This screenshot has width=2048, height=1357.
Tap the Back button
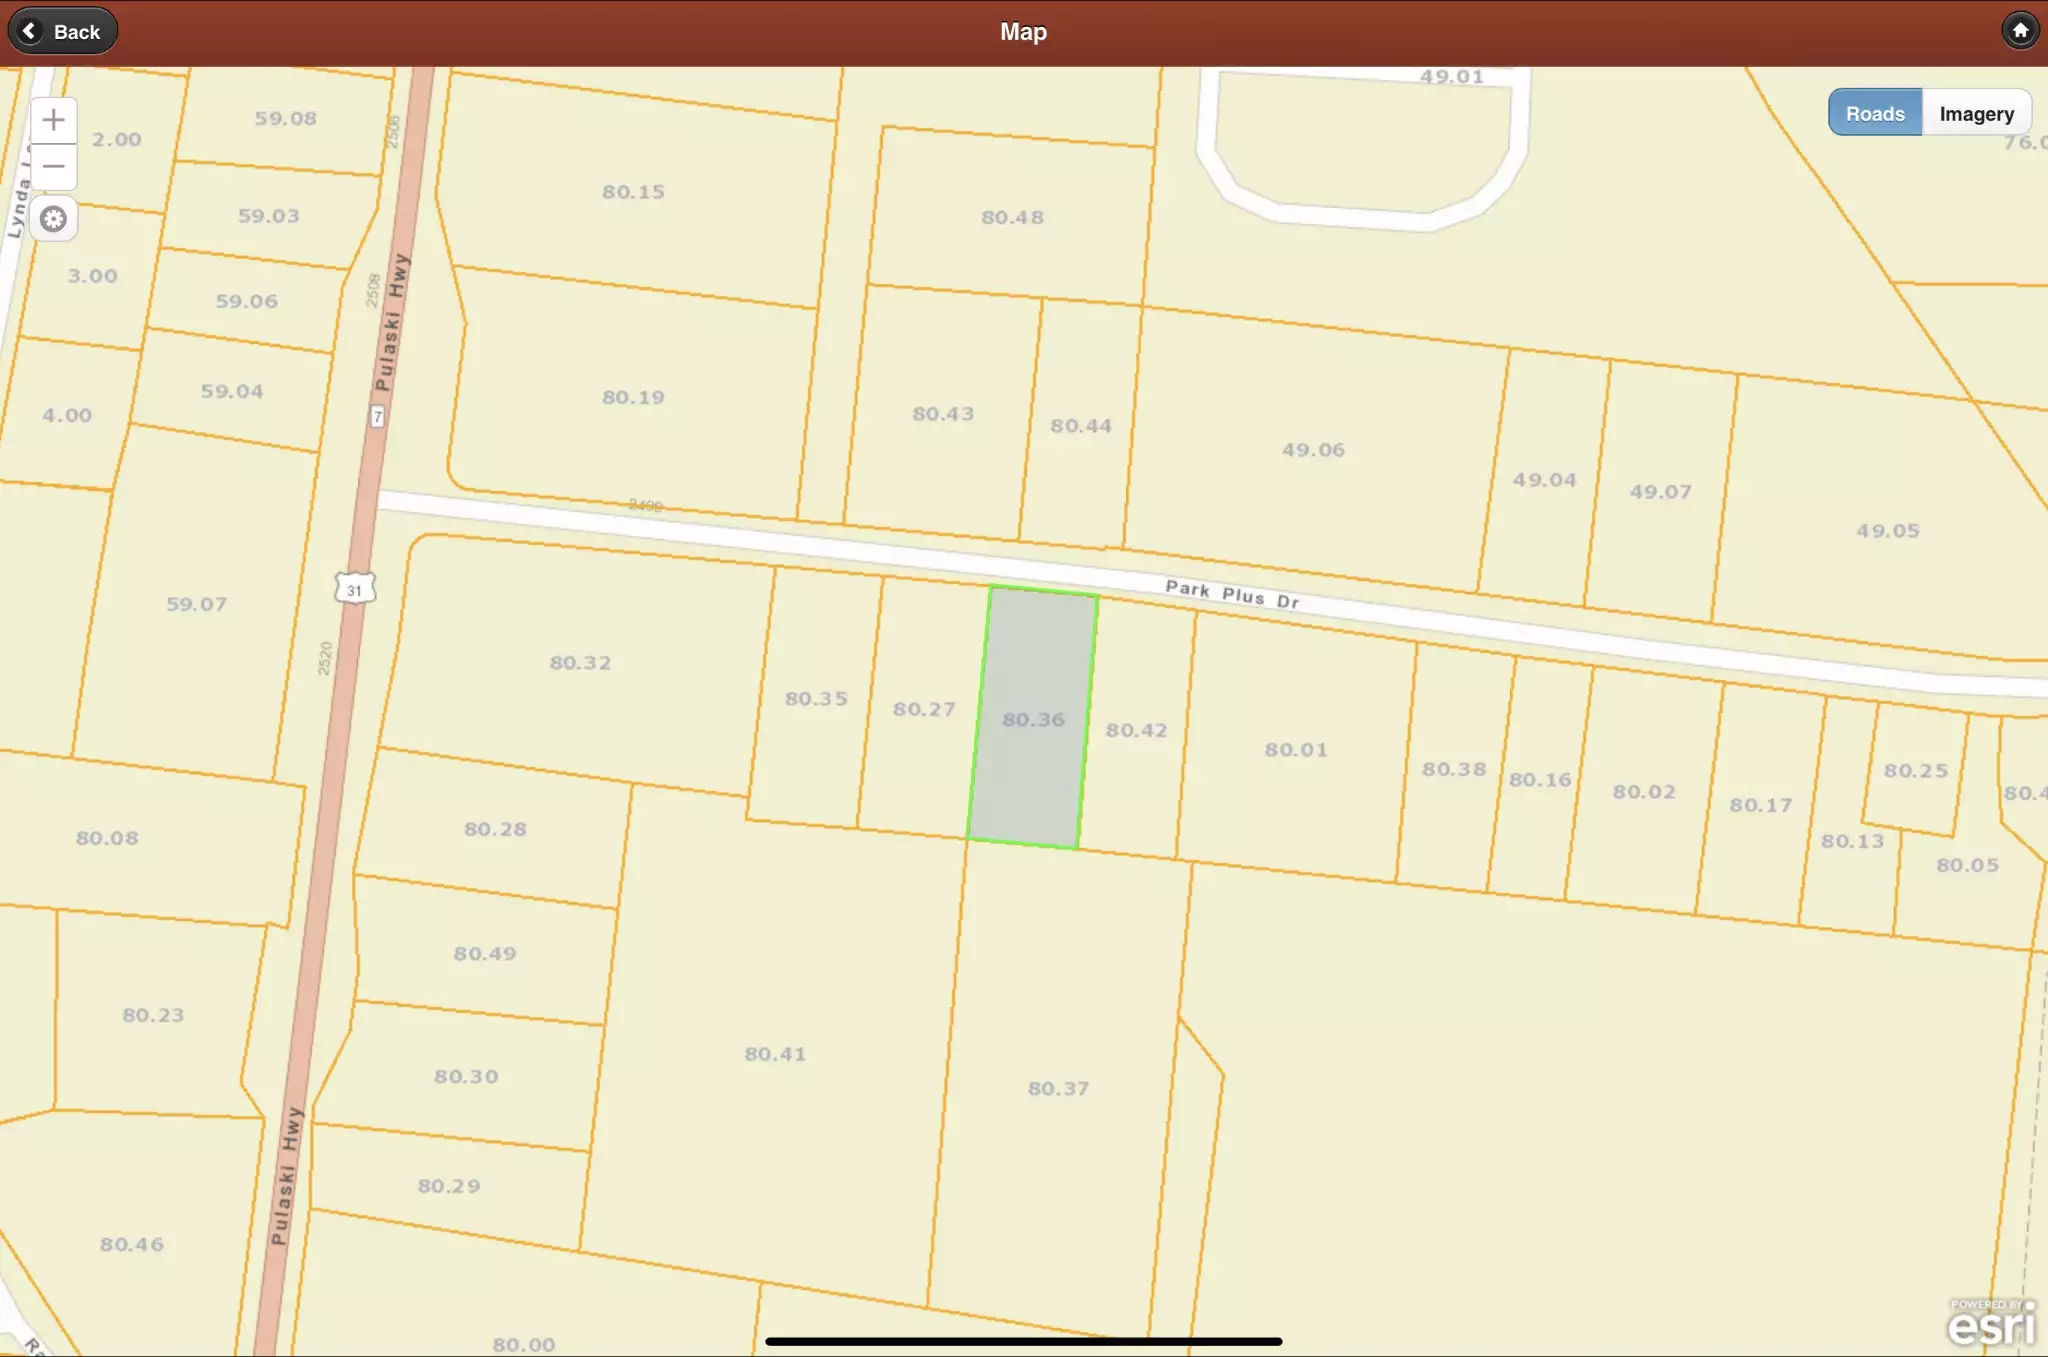coord(62,32)
